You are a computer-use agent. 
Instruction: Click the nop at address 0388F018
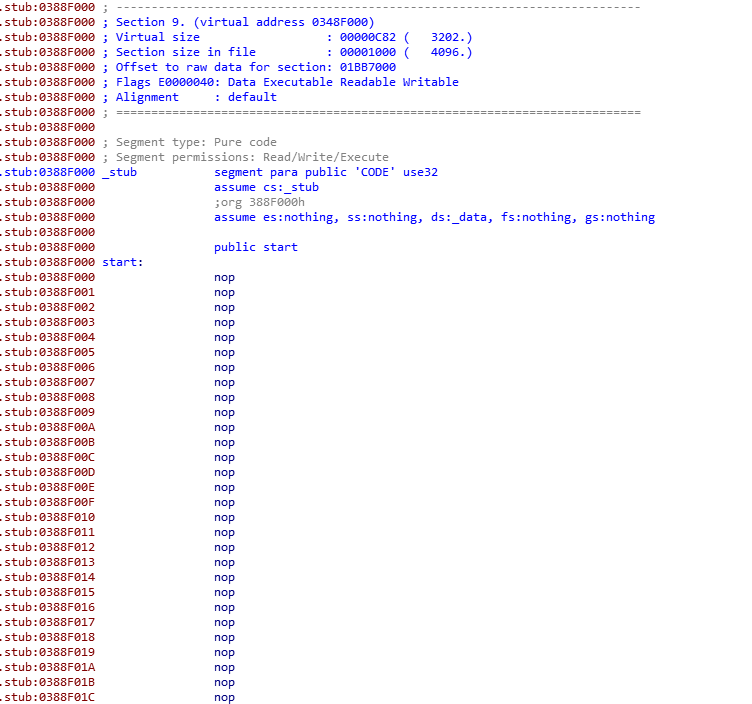point(224,637)
